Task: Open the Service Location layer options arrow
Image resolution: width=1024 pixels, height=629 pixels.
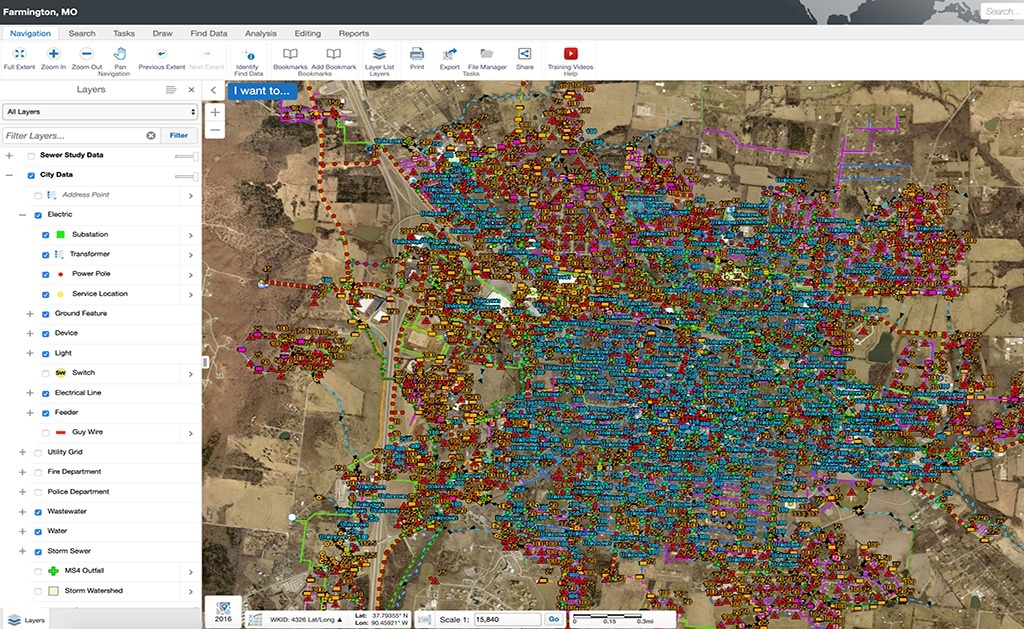Action: coord(191,295)
